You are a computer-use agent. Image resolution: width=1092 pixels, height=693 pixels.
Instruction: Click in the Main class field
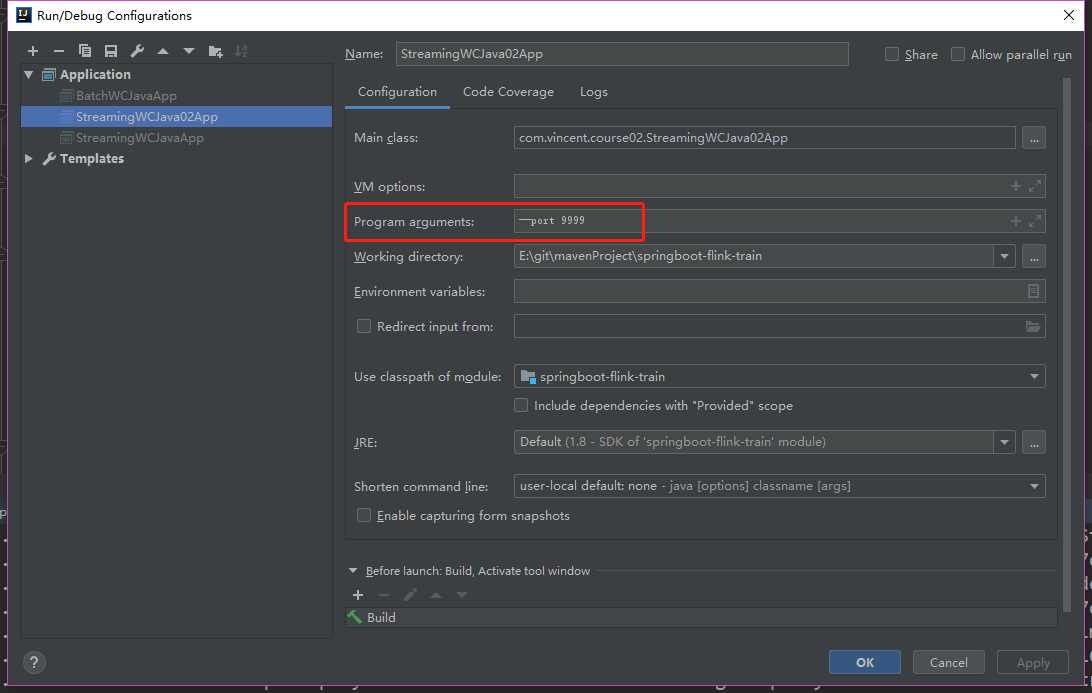point(765,138)
